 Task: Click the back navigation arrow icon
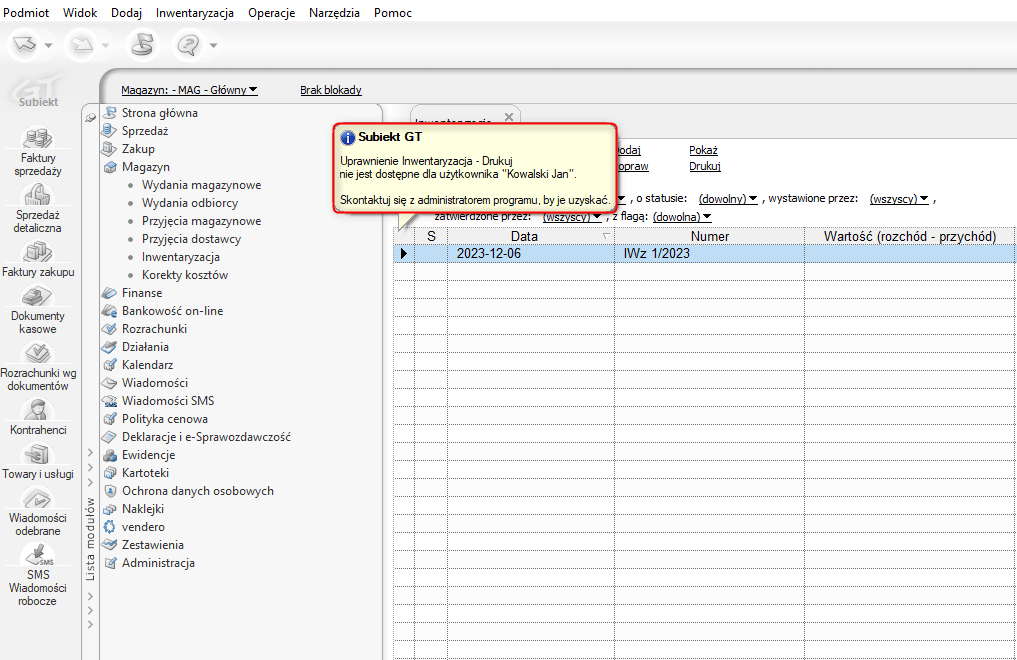point(25,45)
